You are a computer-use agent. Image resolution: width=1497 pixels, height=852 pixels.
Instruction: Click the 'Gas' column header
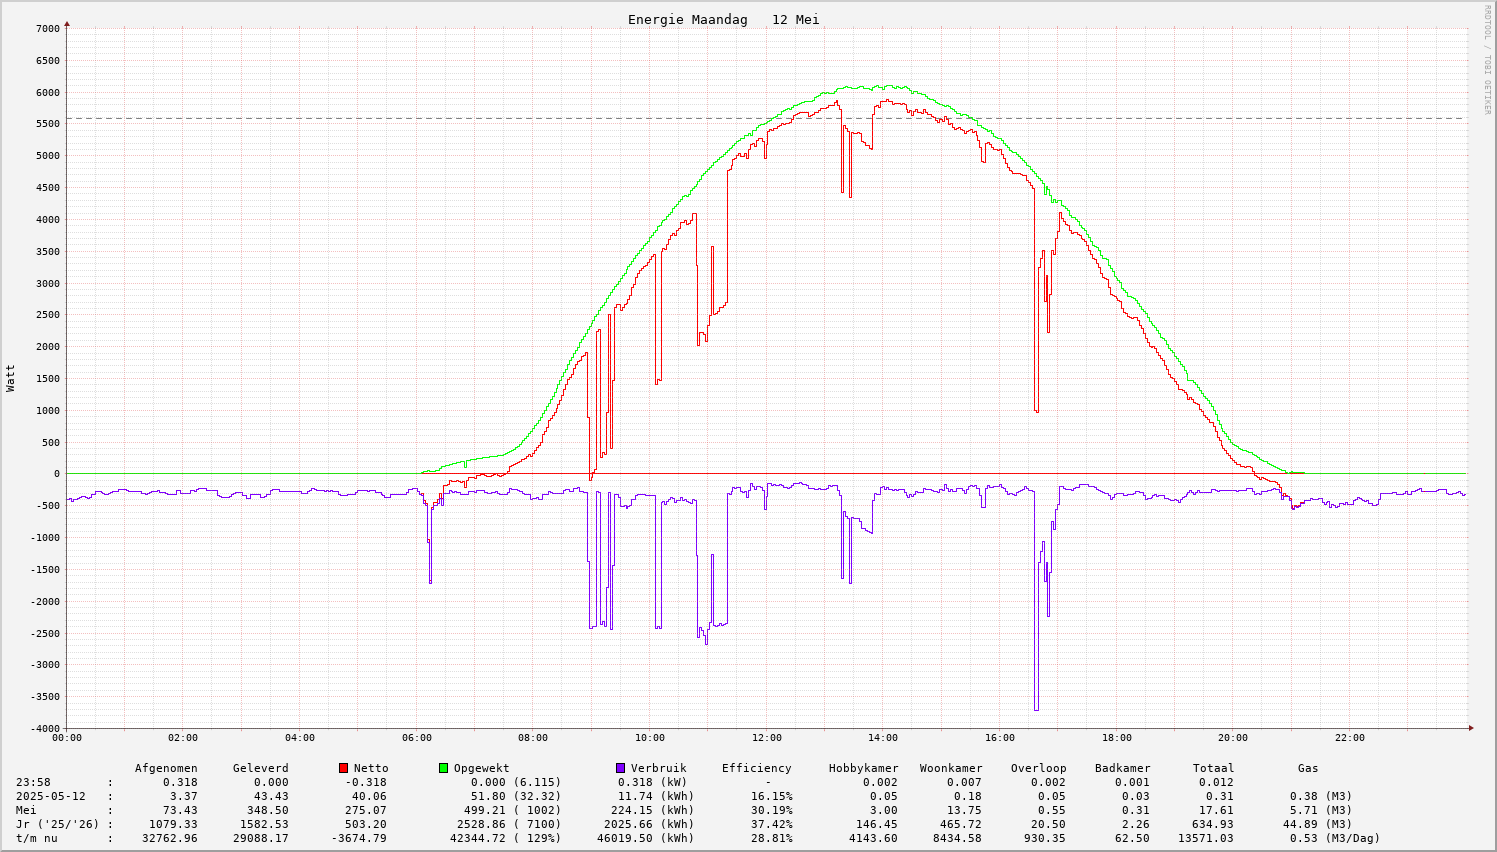pyautogui.click(x=1308, y=768)
